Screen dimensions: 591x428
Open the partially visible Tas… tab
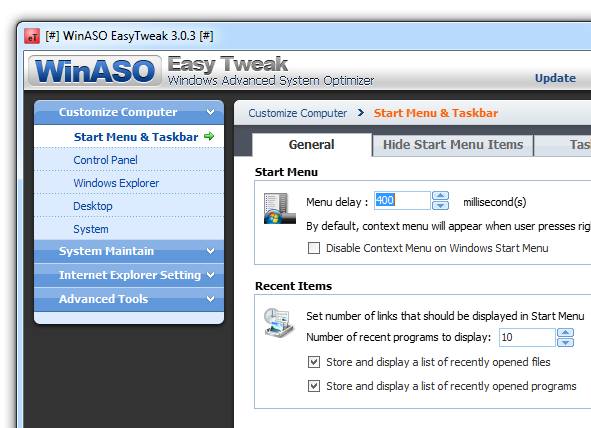coord(563,145)
